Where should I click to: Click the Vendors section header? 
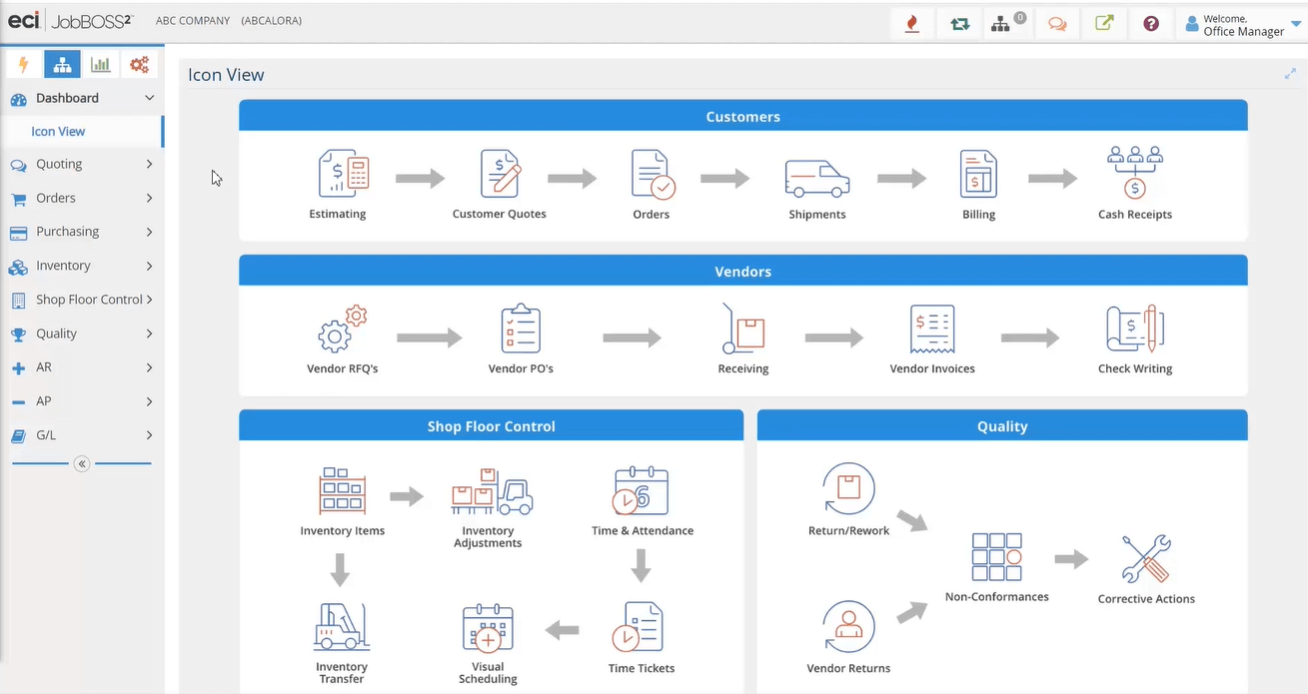pos(743,271)
